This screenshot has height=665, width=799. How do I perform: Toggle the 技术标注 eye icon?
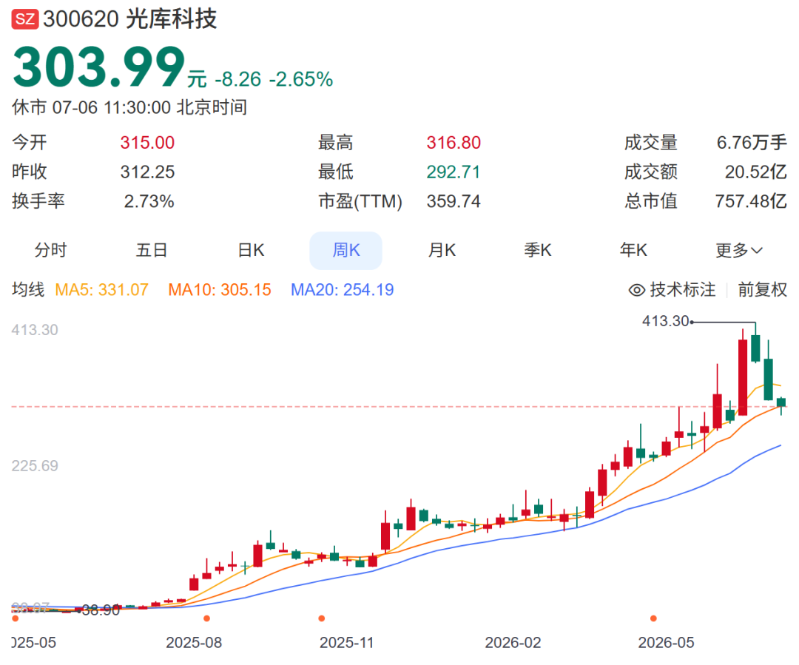pyautogui.click(x=636, y=290)
